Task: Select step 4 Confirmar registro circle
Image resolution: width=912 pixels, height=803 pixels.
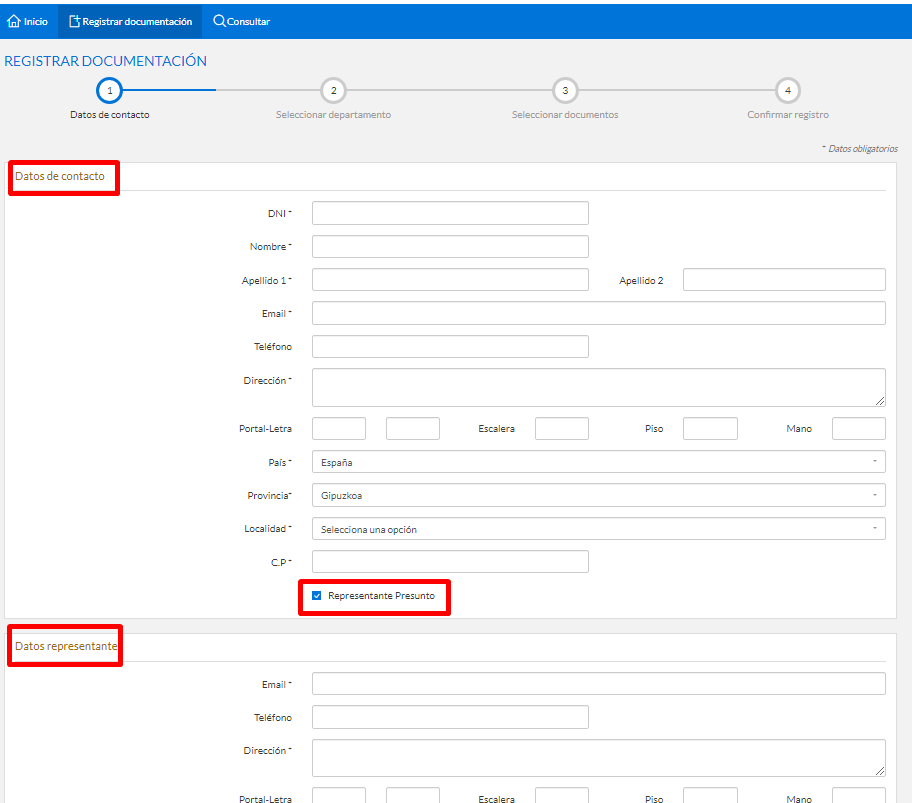Action: (788, 90)
